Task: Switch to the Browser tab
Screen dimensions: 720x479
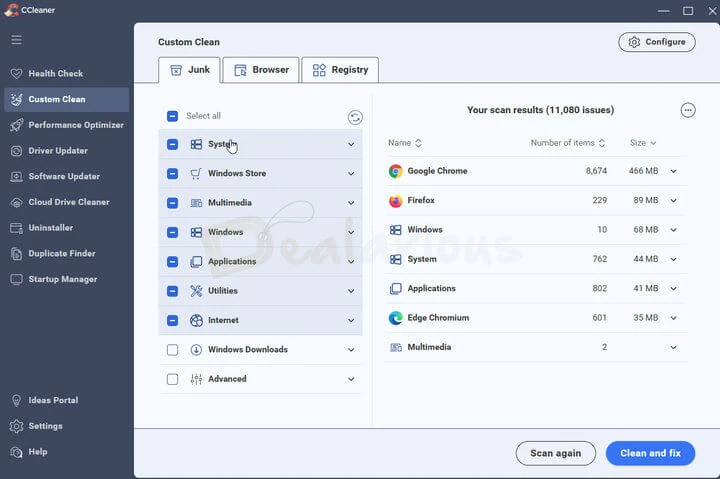Action: click(260, 70)
